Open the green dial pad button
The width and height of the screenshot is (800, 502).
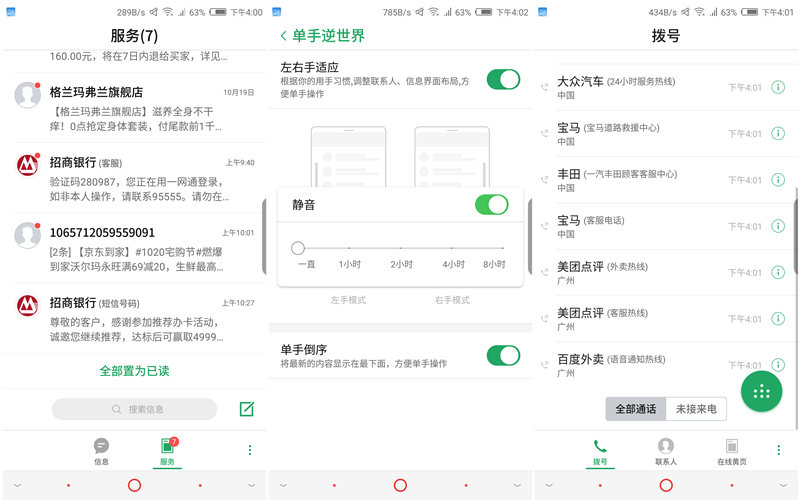point(761,391)
